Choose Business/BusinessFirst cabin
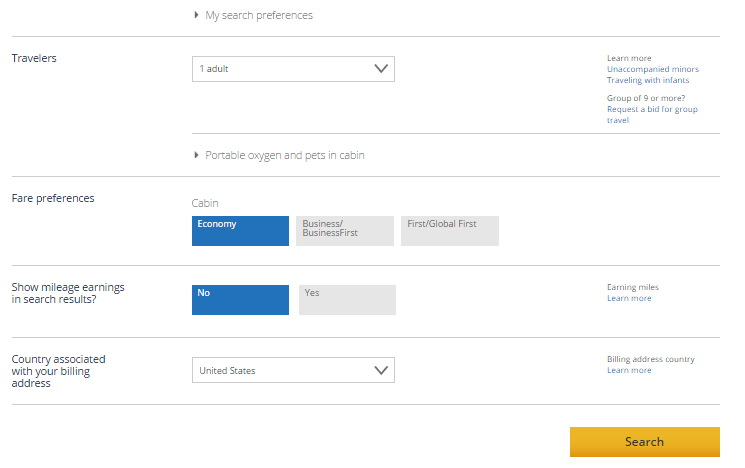The width and height of the screenshot is (745, 468). tap(345, 231)
